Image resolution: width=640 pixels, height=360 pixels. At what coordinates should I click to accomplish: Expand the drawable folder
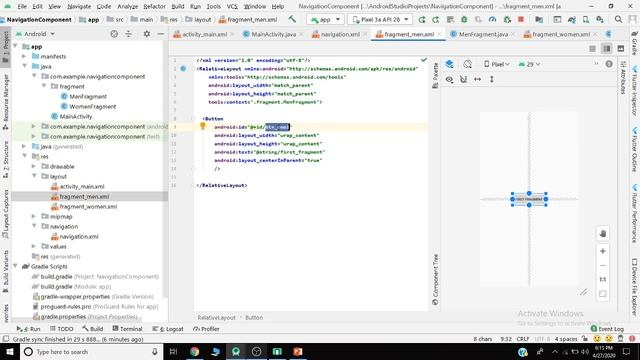34,166
